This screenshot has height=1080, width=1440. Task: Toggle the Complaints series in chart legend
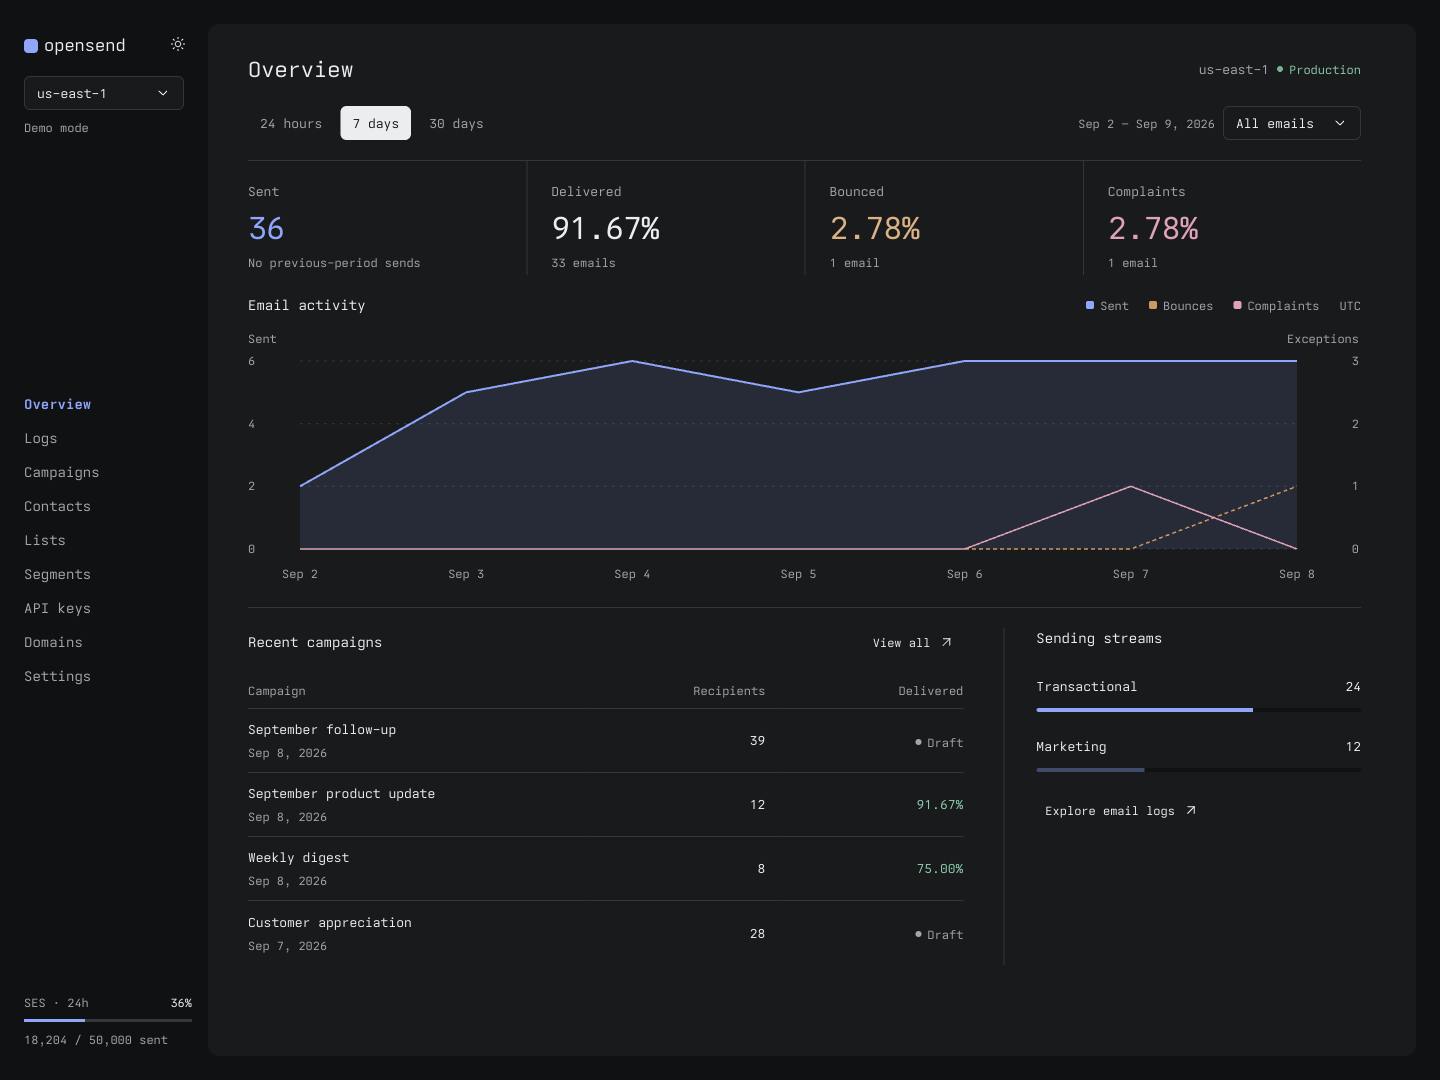[1276, 306]
